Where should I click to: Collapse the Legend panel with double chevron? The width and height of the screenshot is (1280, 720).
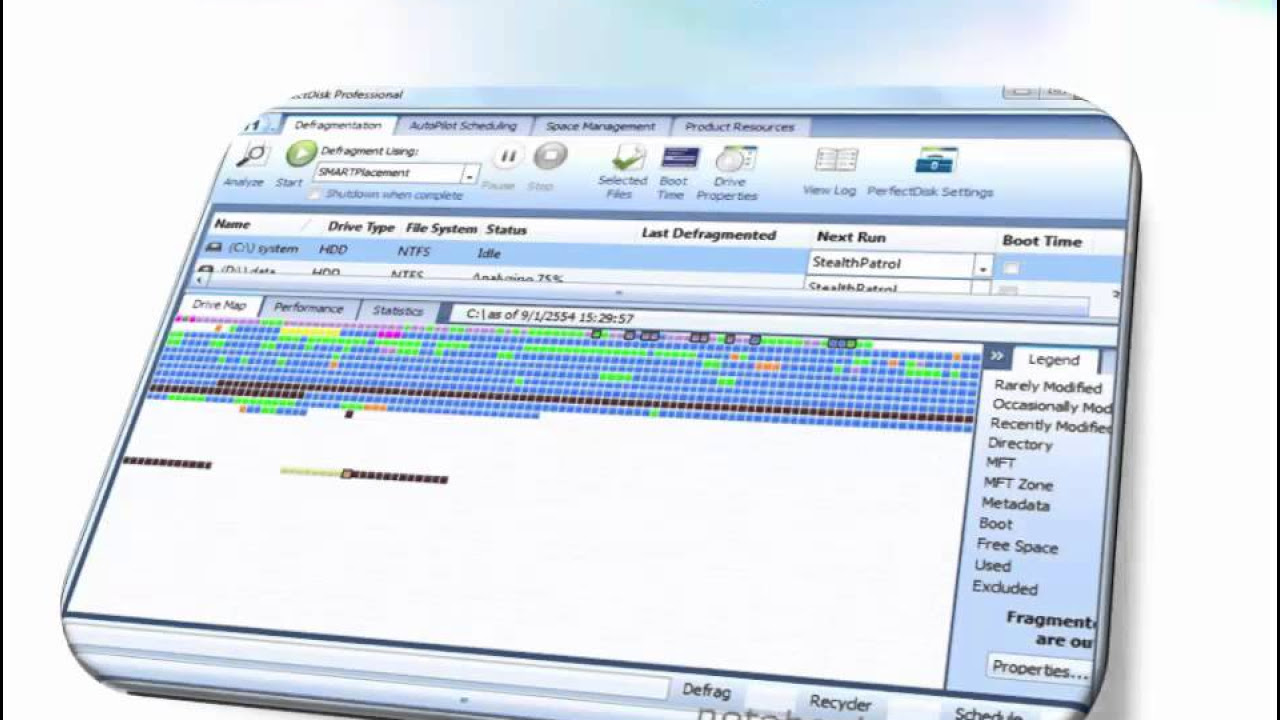[996, 356]
